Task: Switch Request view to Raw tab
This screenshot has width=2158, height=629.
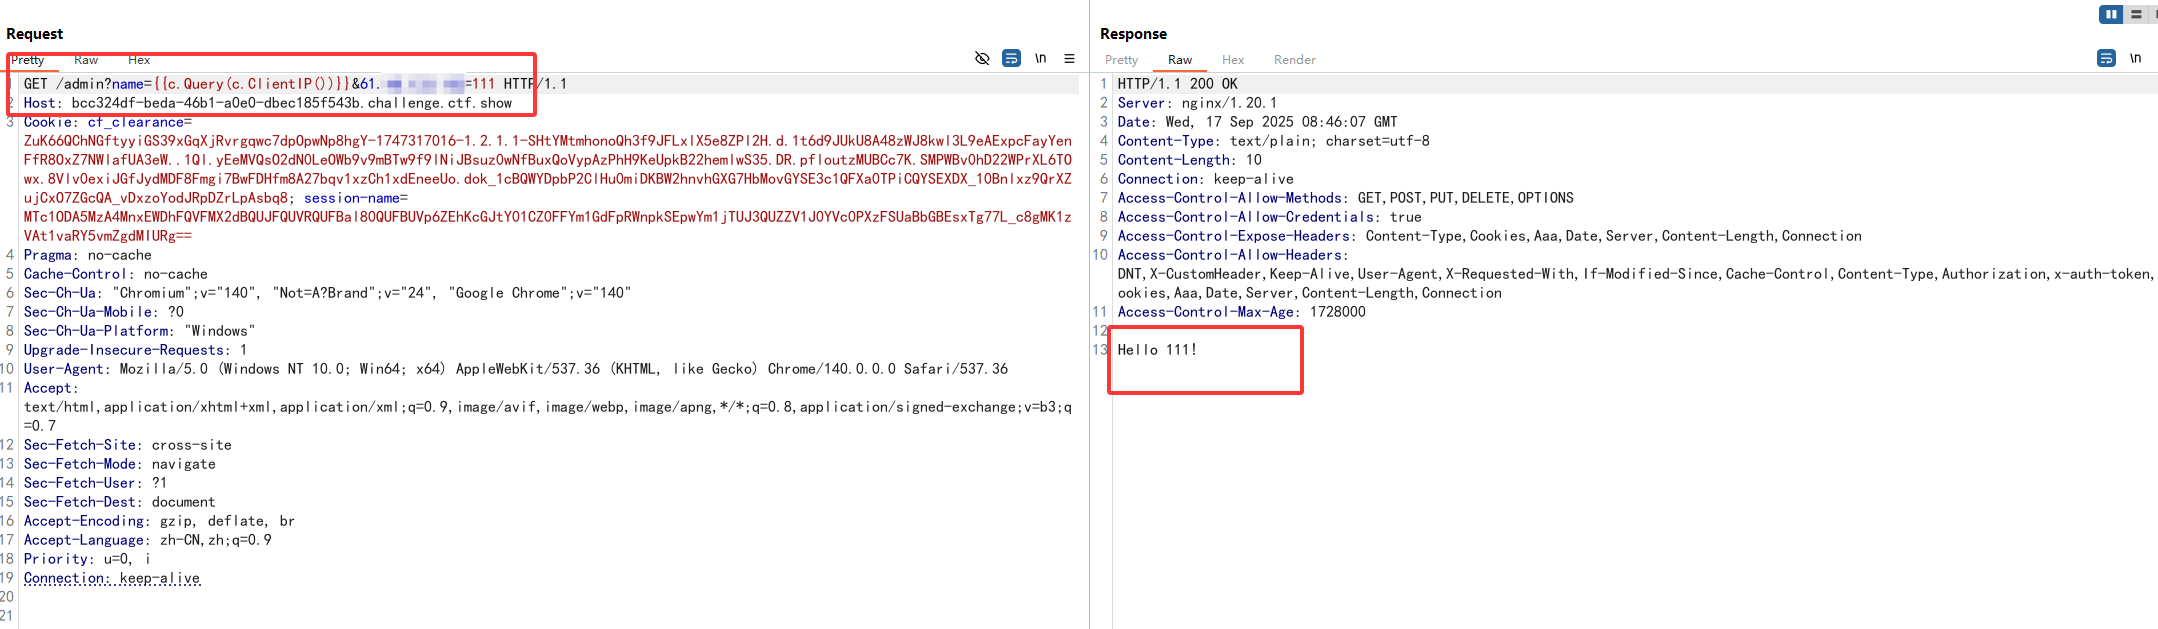Action: point(86,60)
